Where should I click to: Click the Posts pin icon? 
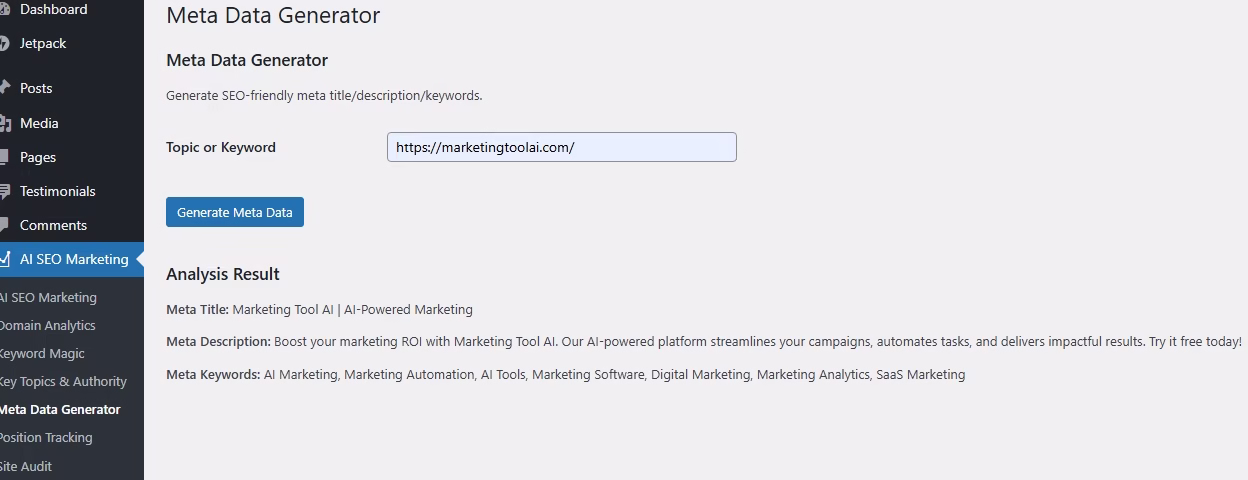(x=4, y=88)
